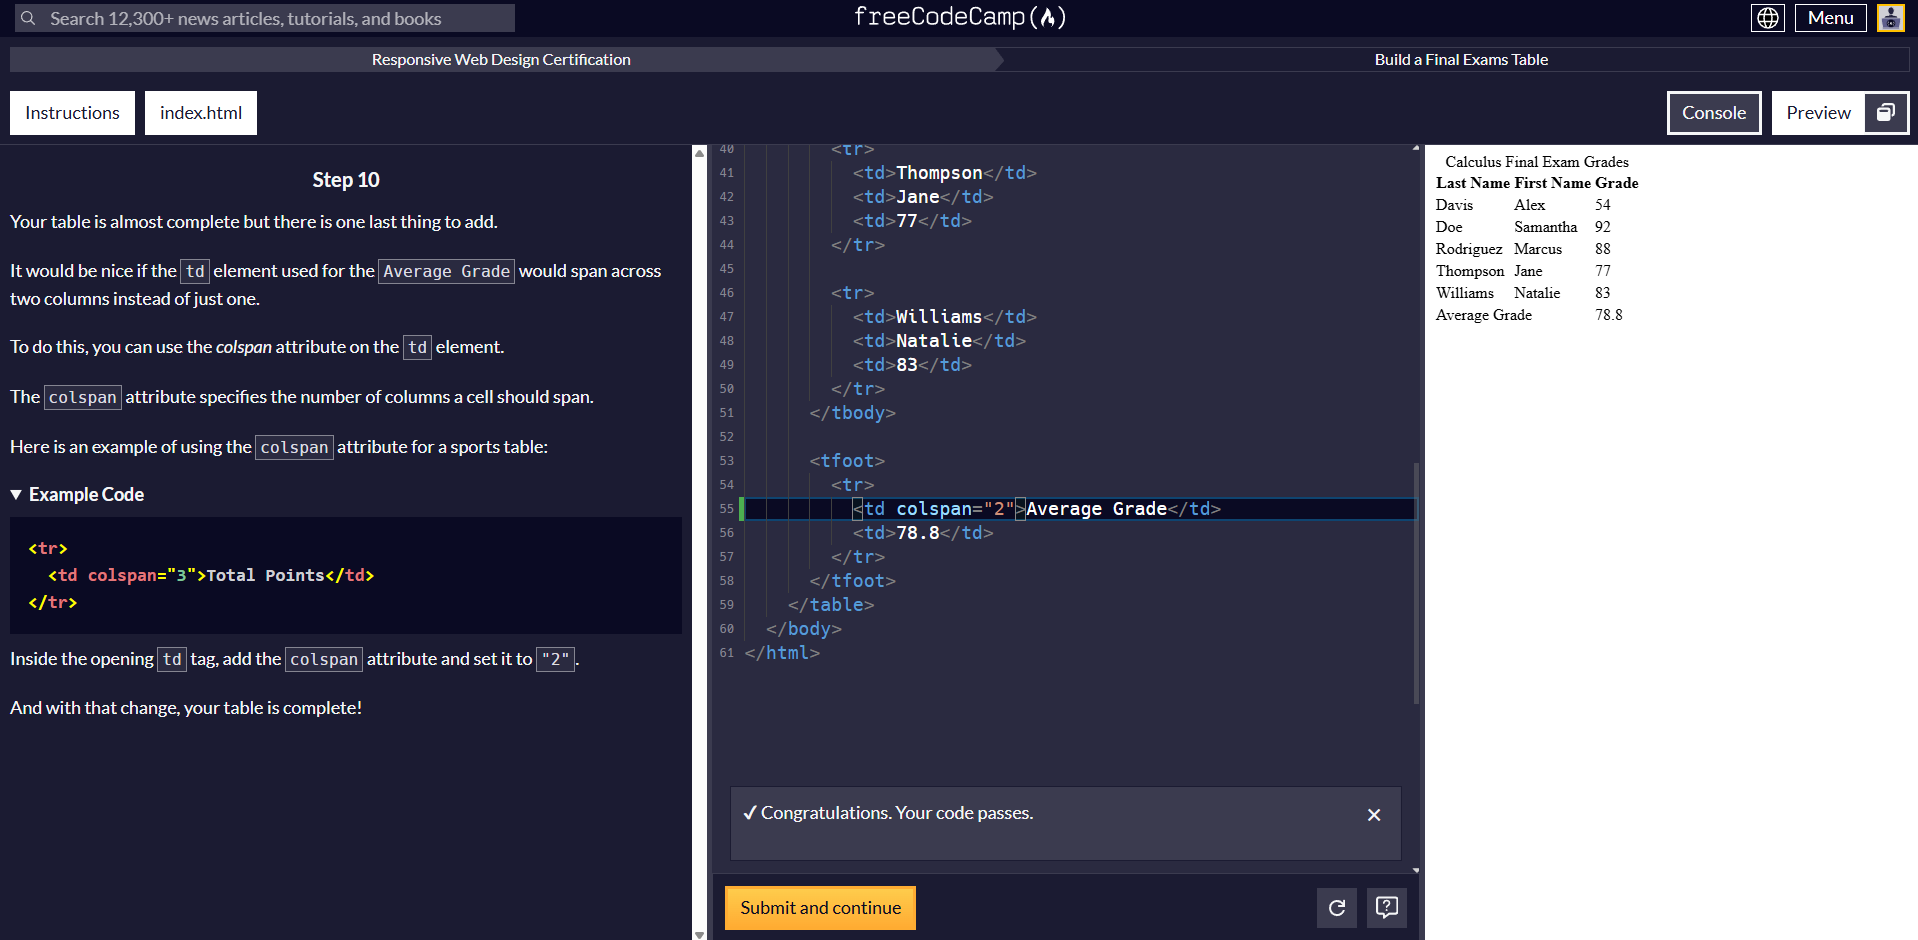Dismiss the congratulations message
The width and height of the screenshot is (1918, 940).
click(1374, 815)
